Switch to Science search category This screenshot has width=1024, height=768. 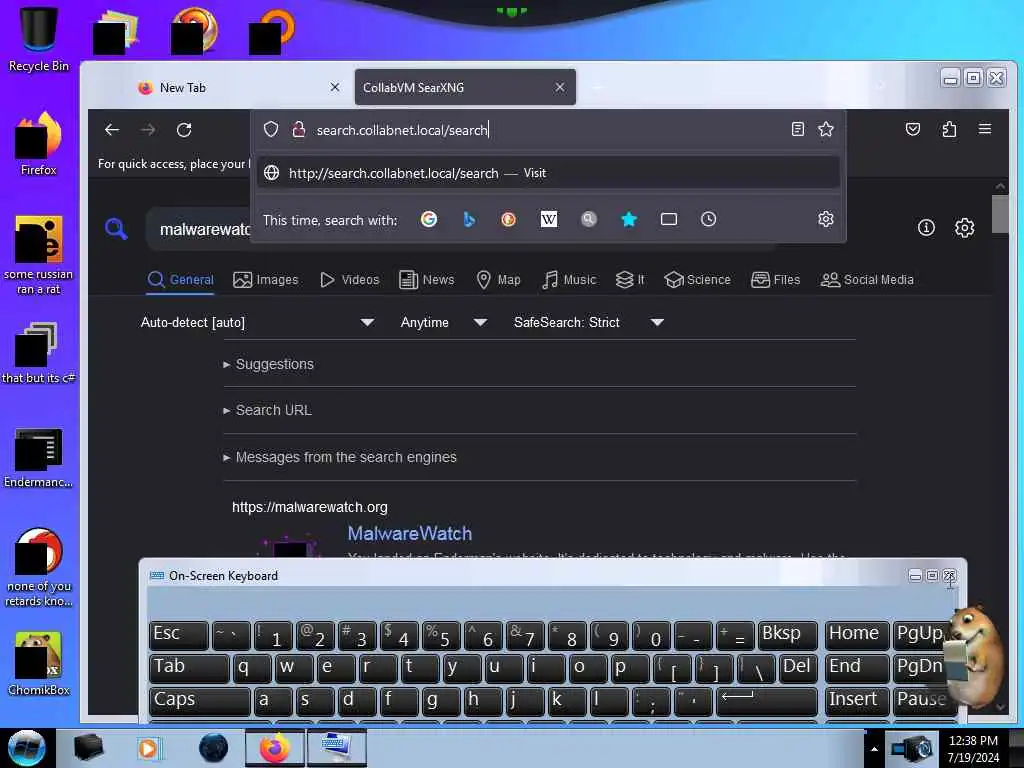(697, 280)
